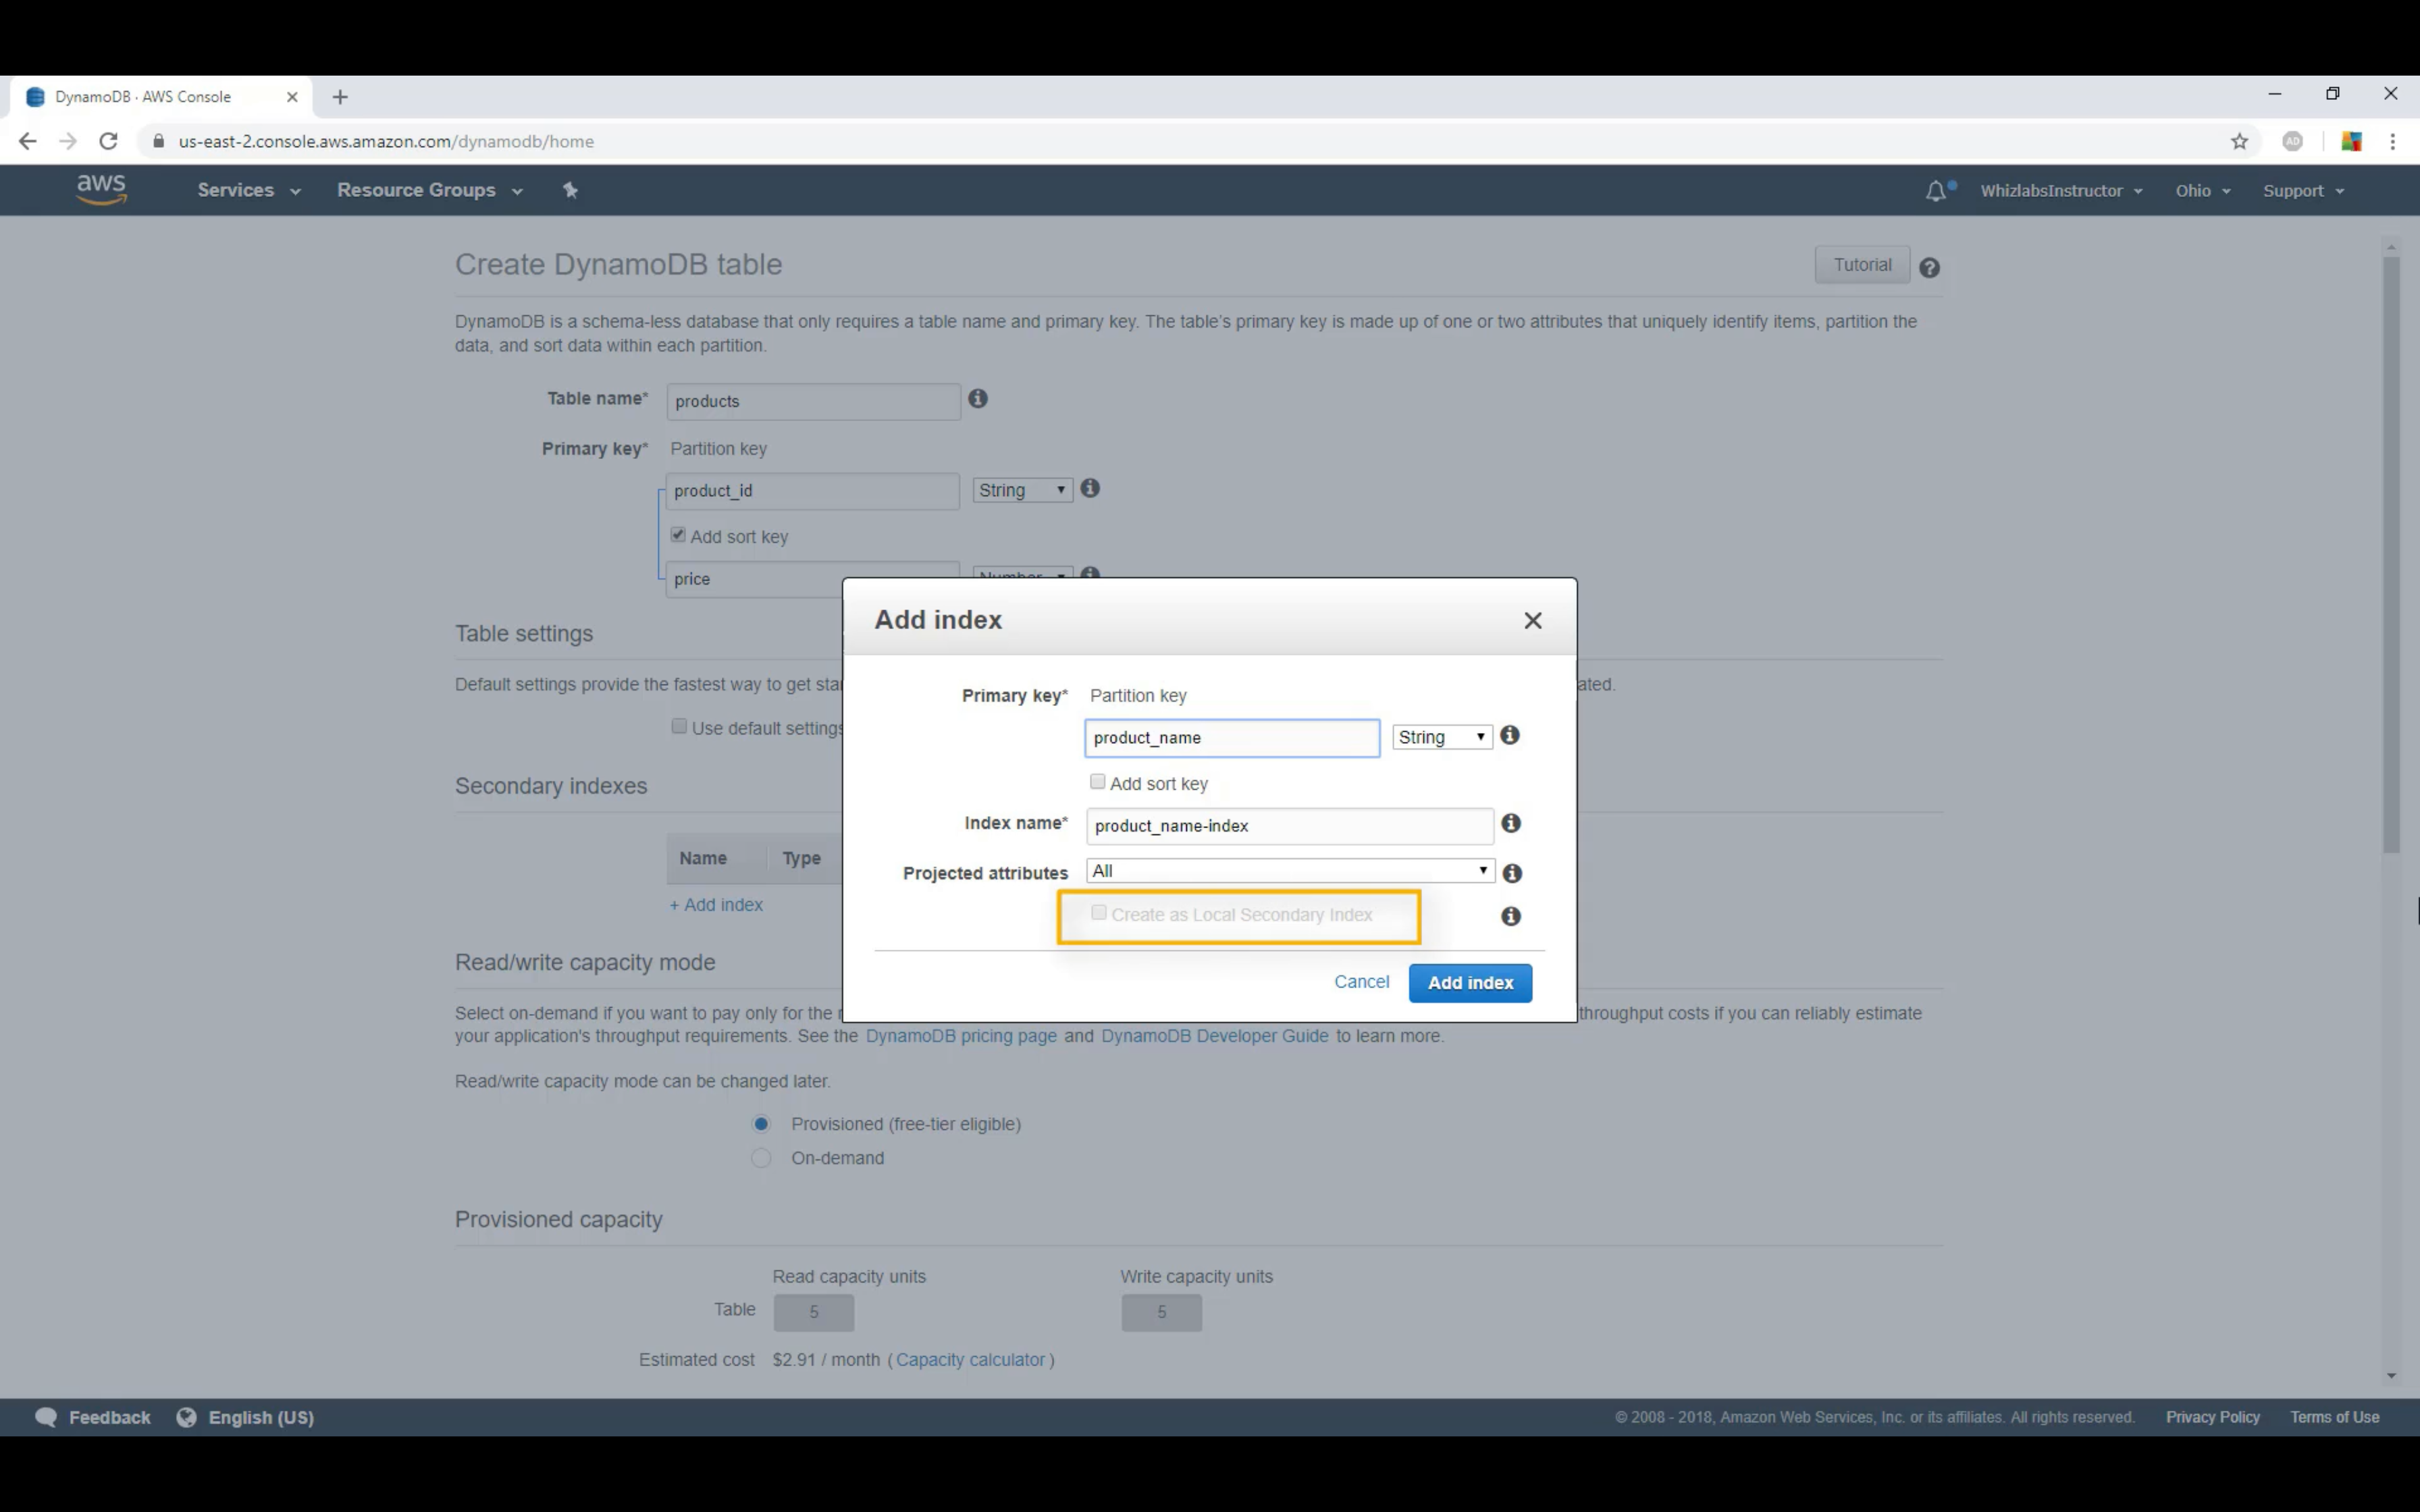
Task: Bookmark this page with star icon
Action: [x=2239, y=141]
